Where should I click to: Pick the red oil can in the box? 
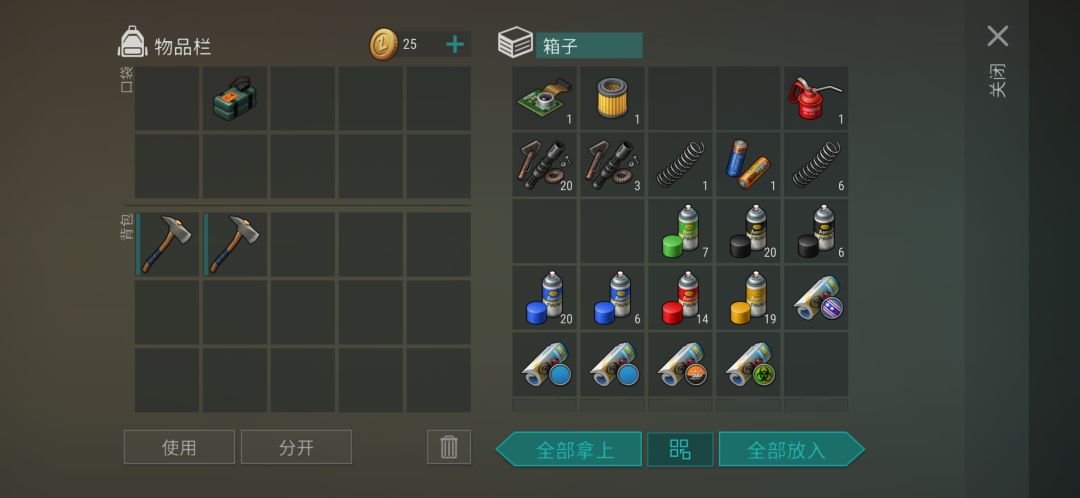tap(816, 98)
